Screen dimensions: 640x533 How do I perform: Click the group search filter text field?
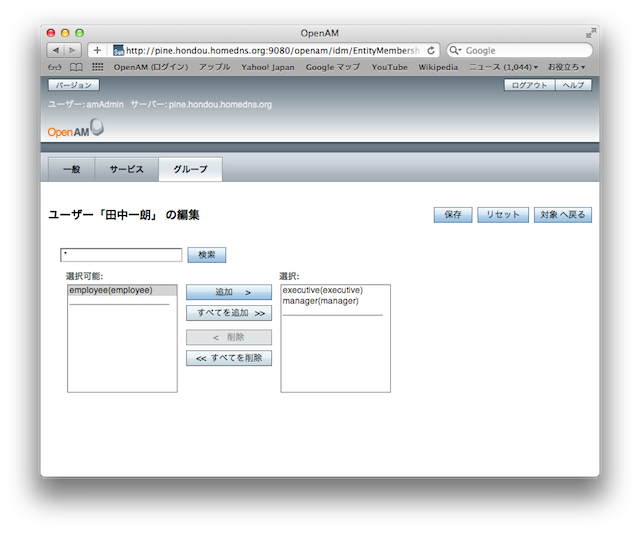121,255
